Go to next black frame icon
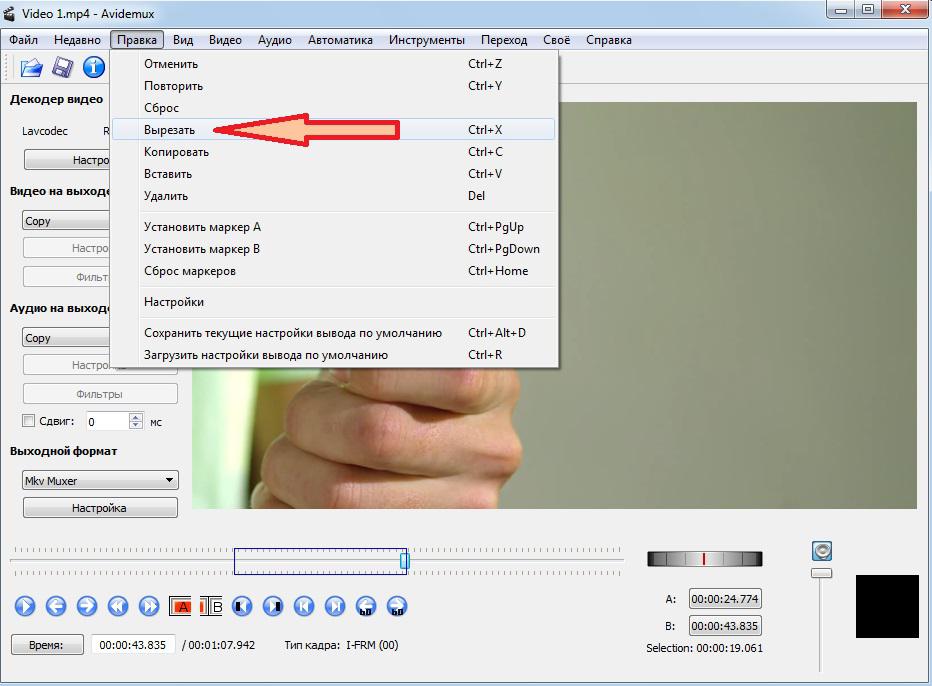Viewport: 932px width, 686px height. coord(273,606)
